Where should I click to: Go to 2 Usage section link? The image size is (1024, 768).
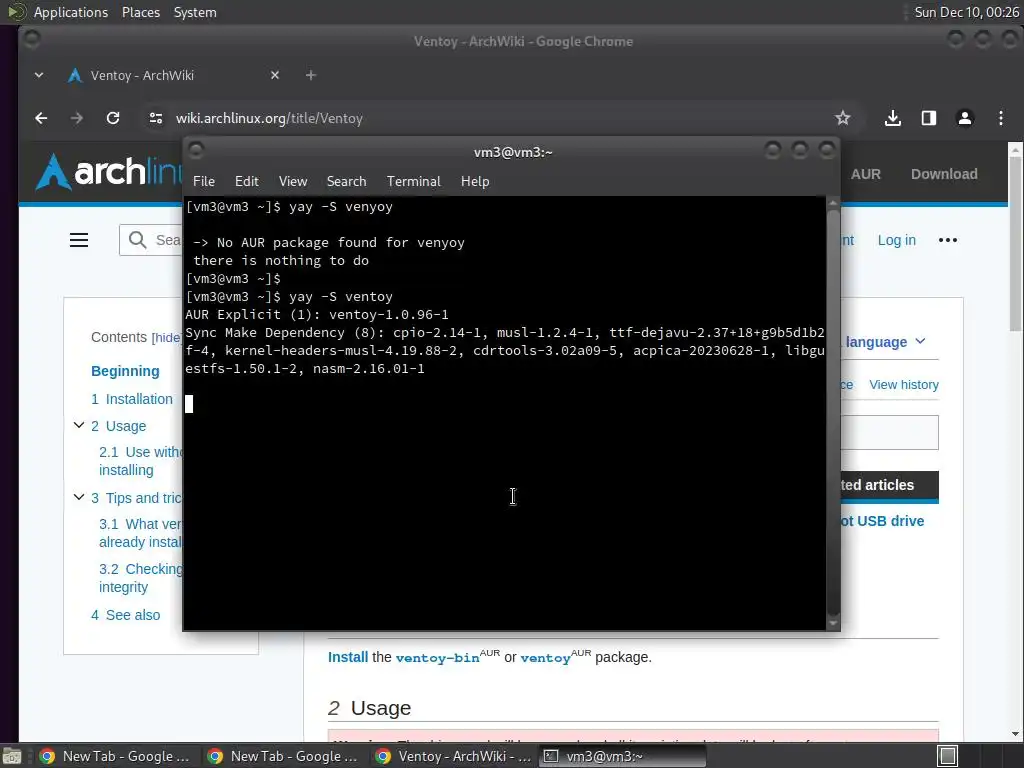(119, 426)
